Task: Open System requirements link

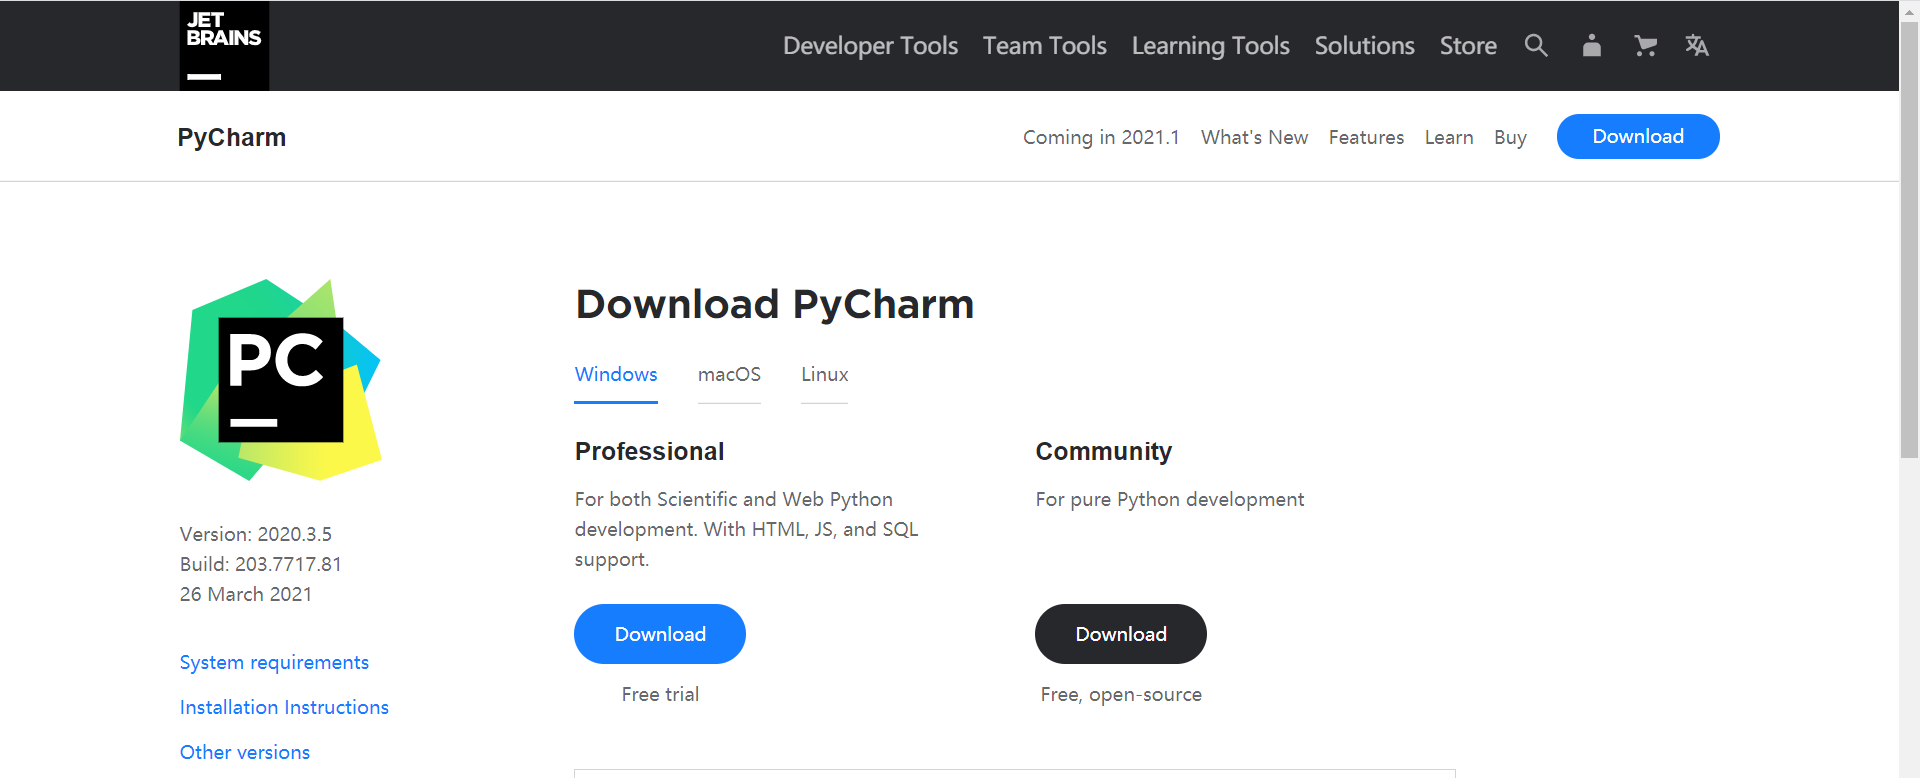Action: (274, 662)
